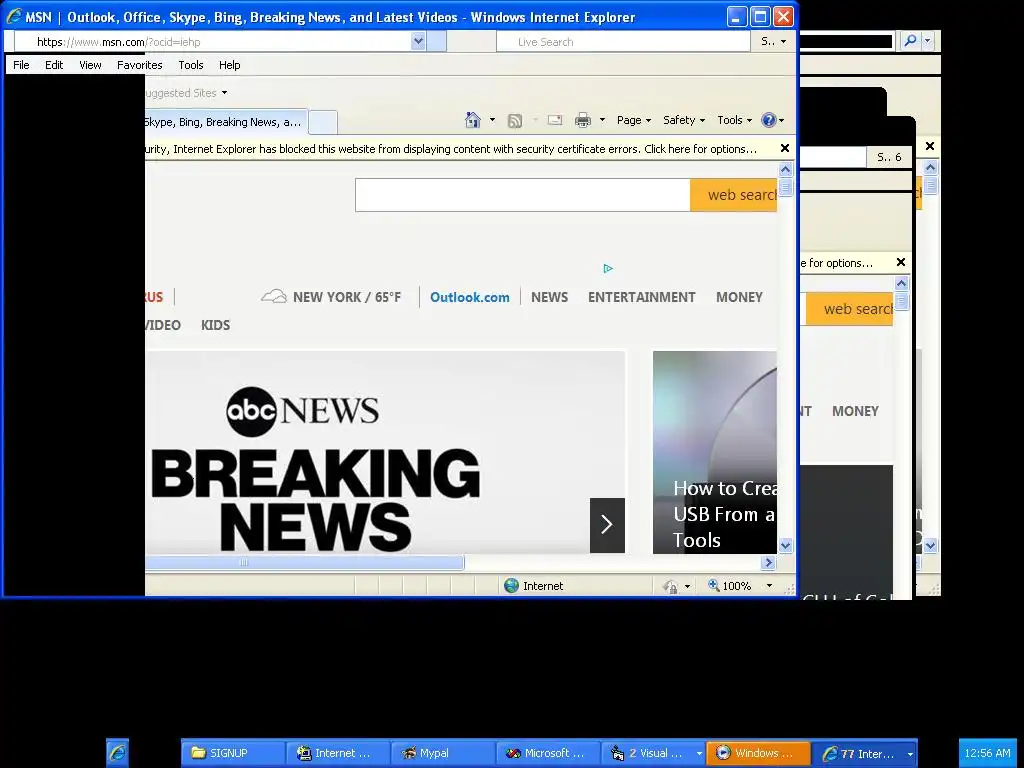Switch to Mypal taskbar button
The image size is (1024, 768).
pos(443,753)
